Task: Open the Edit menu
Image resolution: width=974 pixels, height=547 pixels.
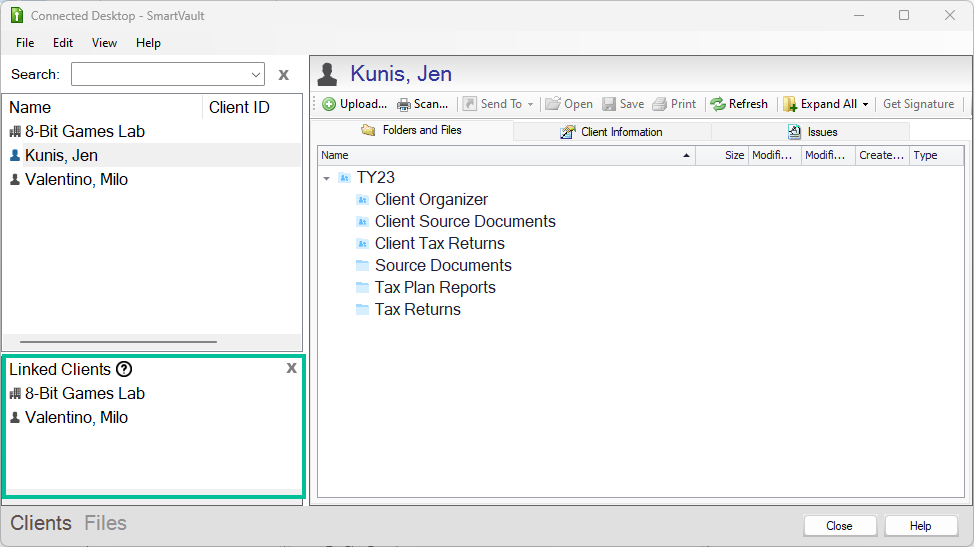Action: click(x=63, y=43)
